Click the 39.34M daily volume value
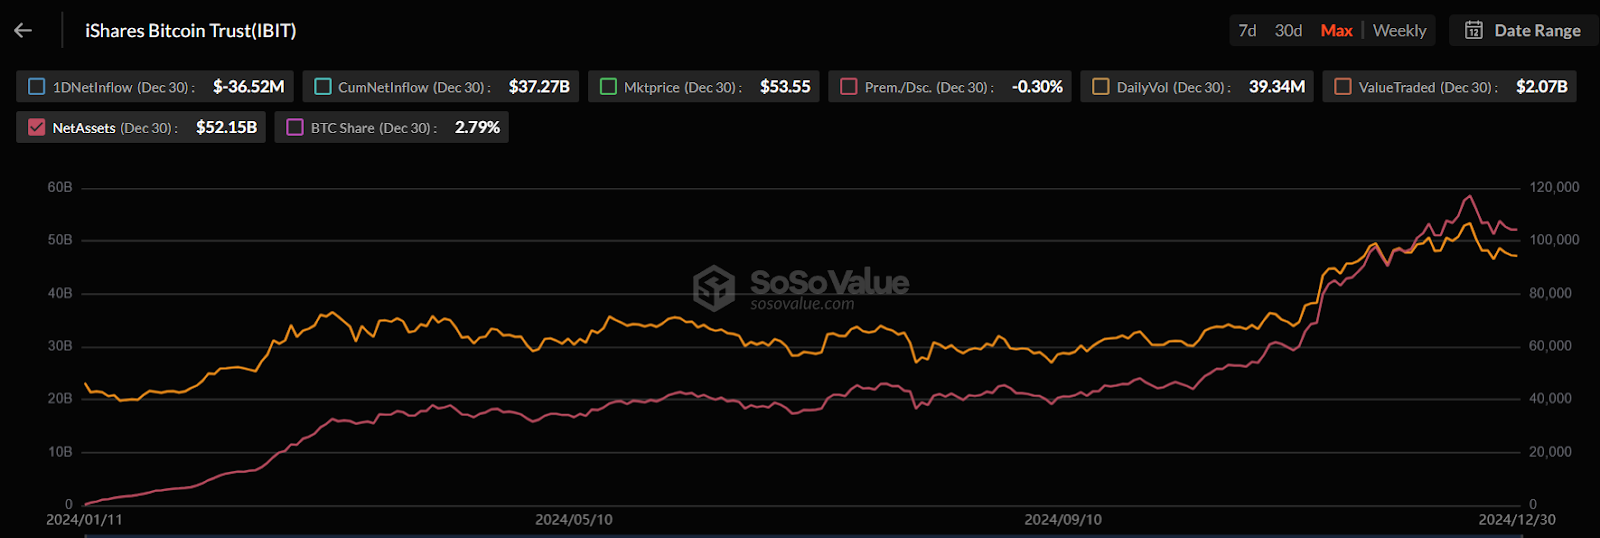 click(1277, 87)
